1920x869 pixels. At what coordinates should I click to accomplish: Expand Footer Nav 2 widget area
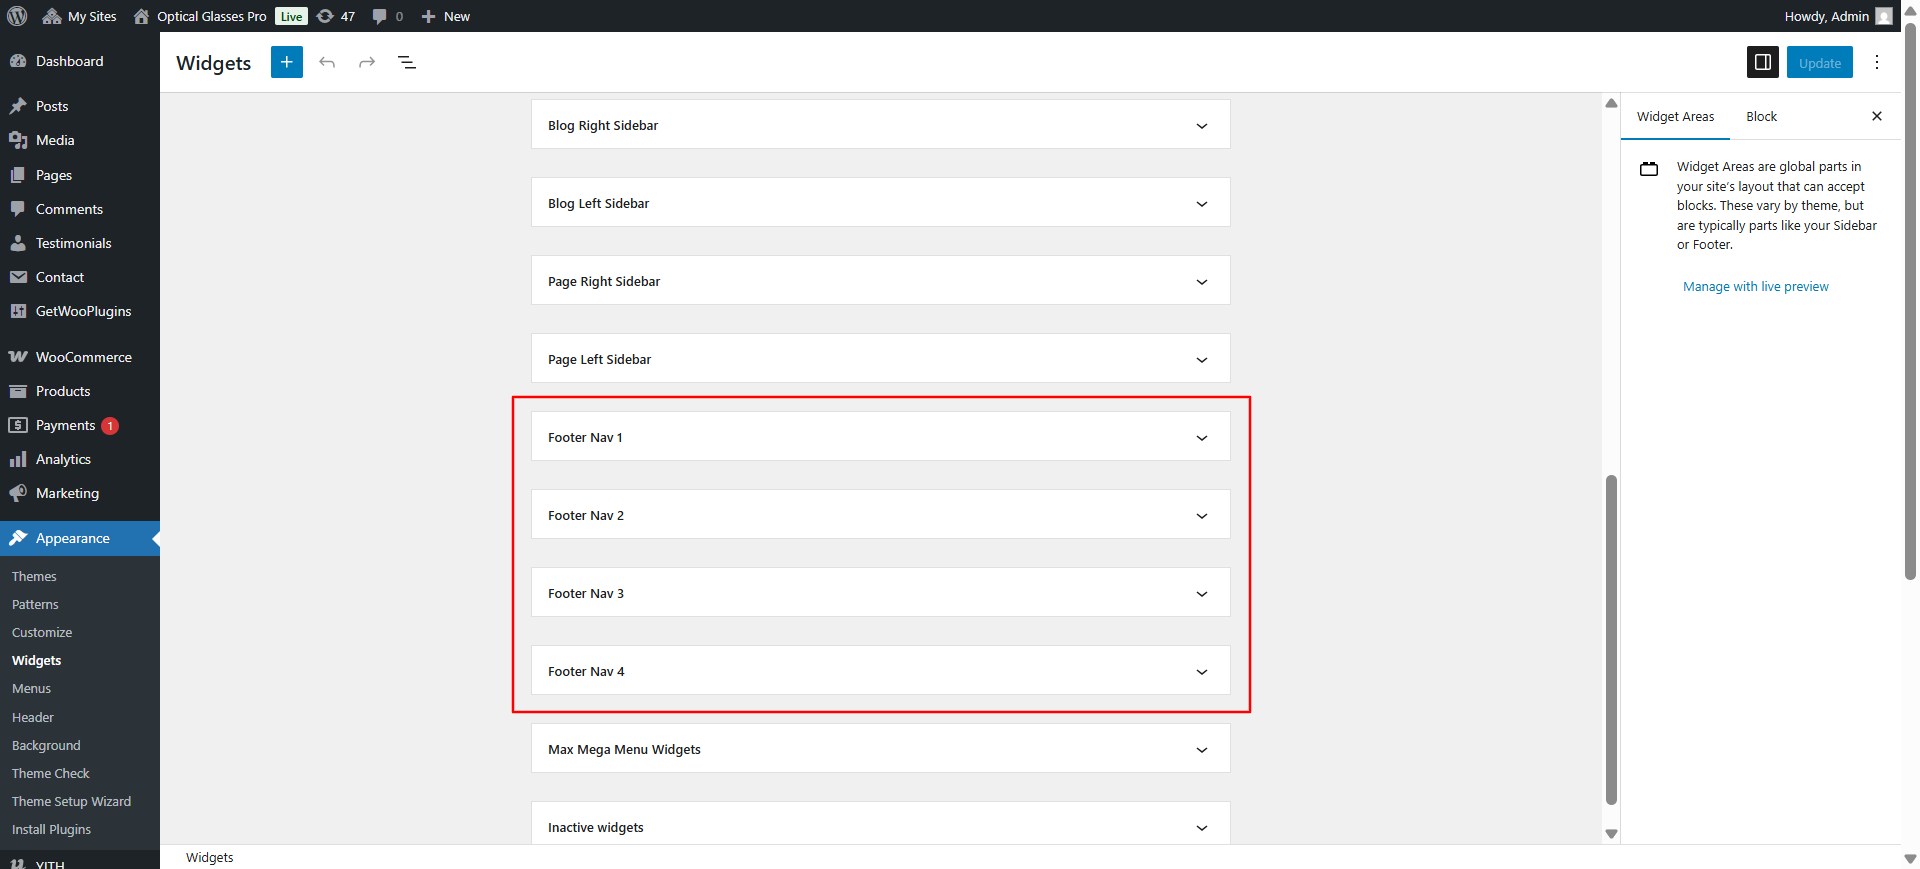pyautogui.click(x=880, y=515)
